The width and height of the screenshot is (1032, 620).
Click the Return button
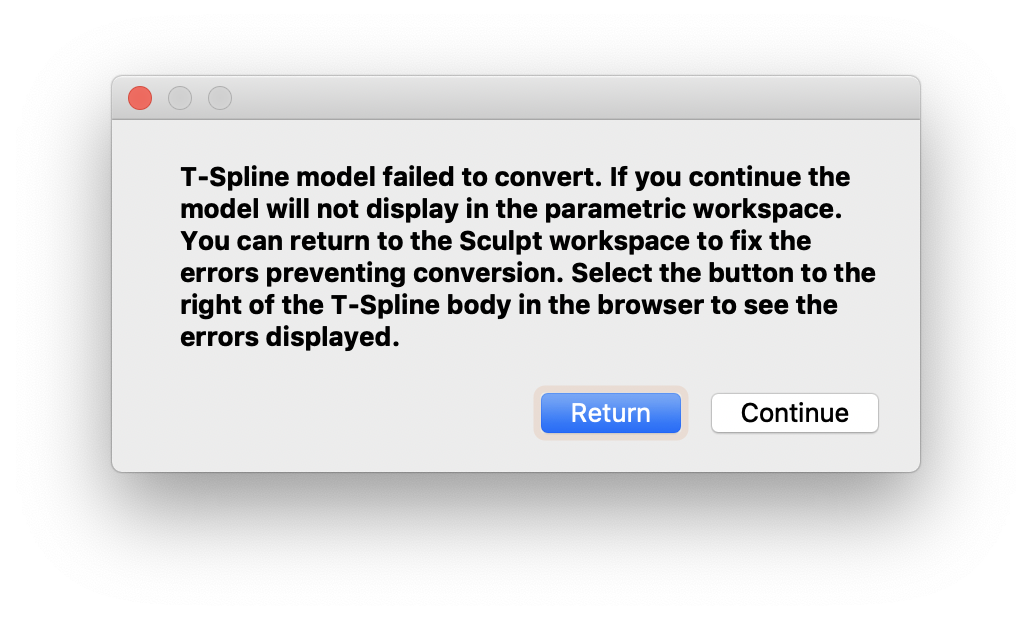click(x=610, y=413)
